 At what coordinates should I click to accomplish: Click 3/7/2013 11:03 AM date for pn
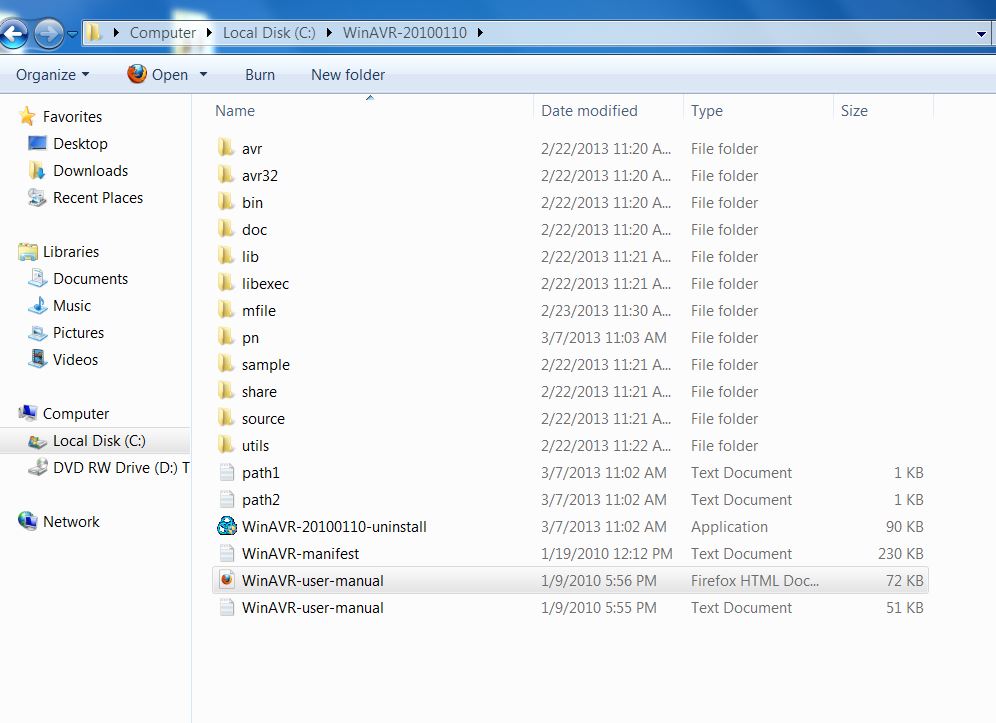coord(603,338)
